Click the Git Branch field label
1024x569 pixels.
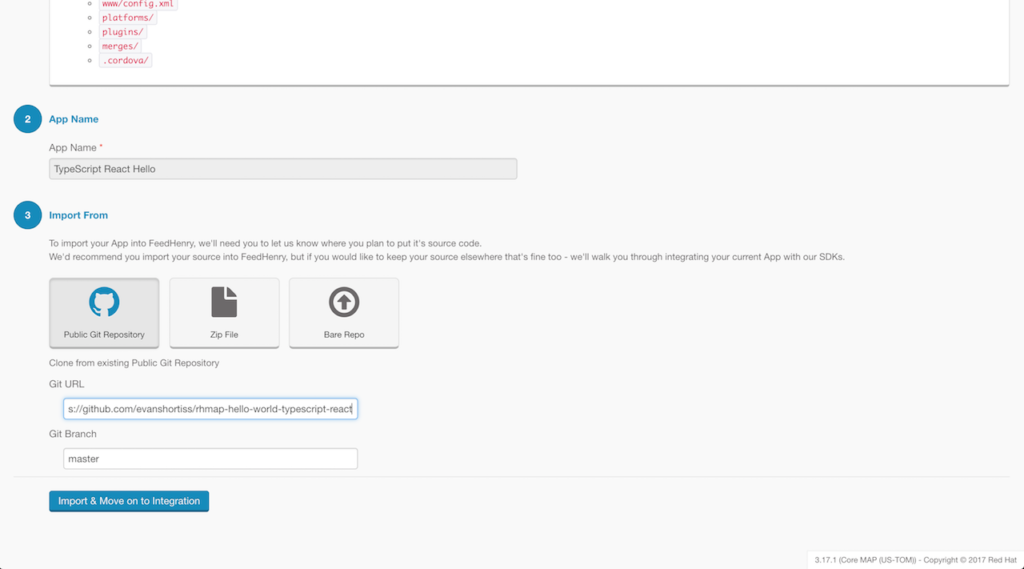(73, 434)
